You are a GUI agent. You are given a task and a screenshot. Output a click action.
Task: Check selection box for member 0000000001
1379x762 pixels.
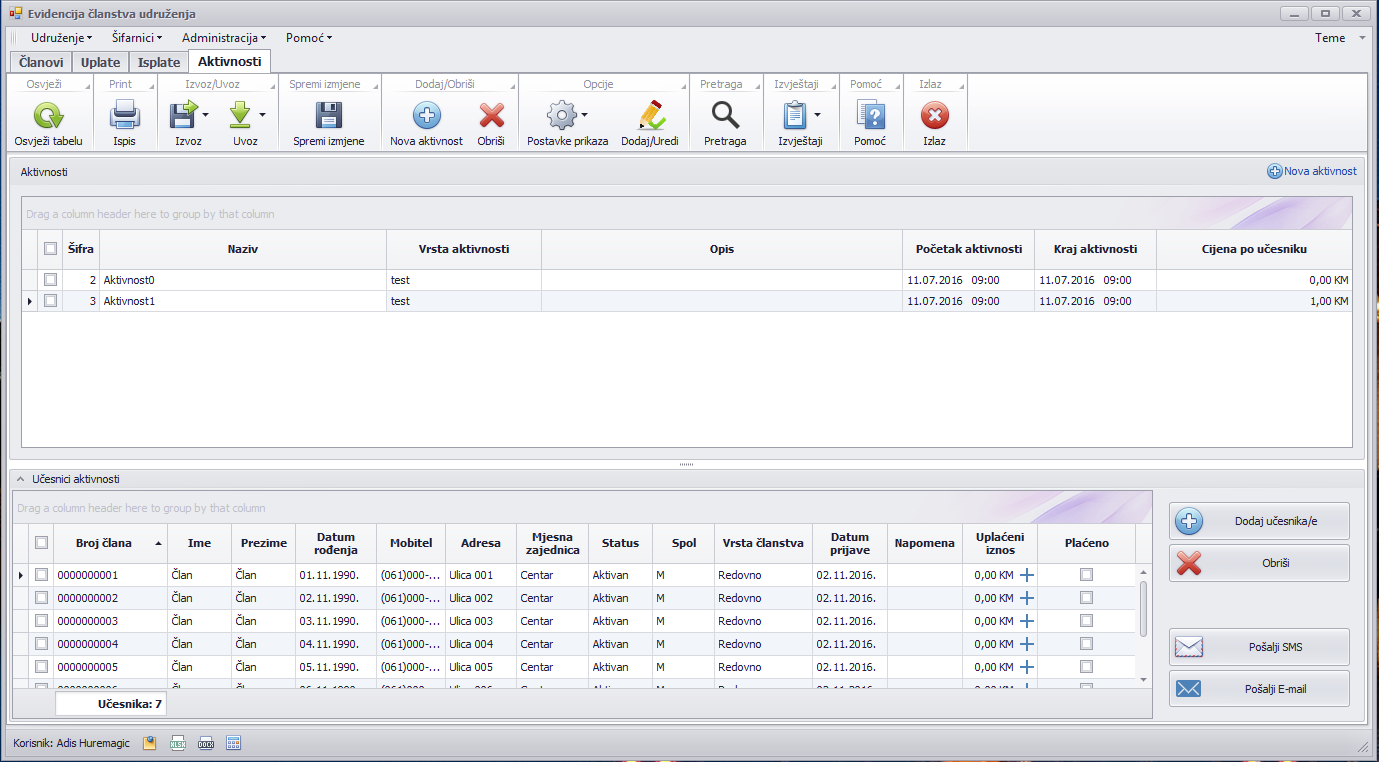(x=41, y=575)
